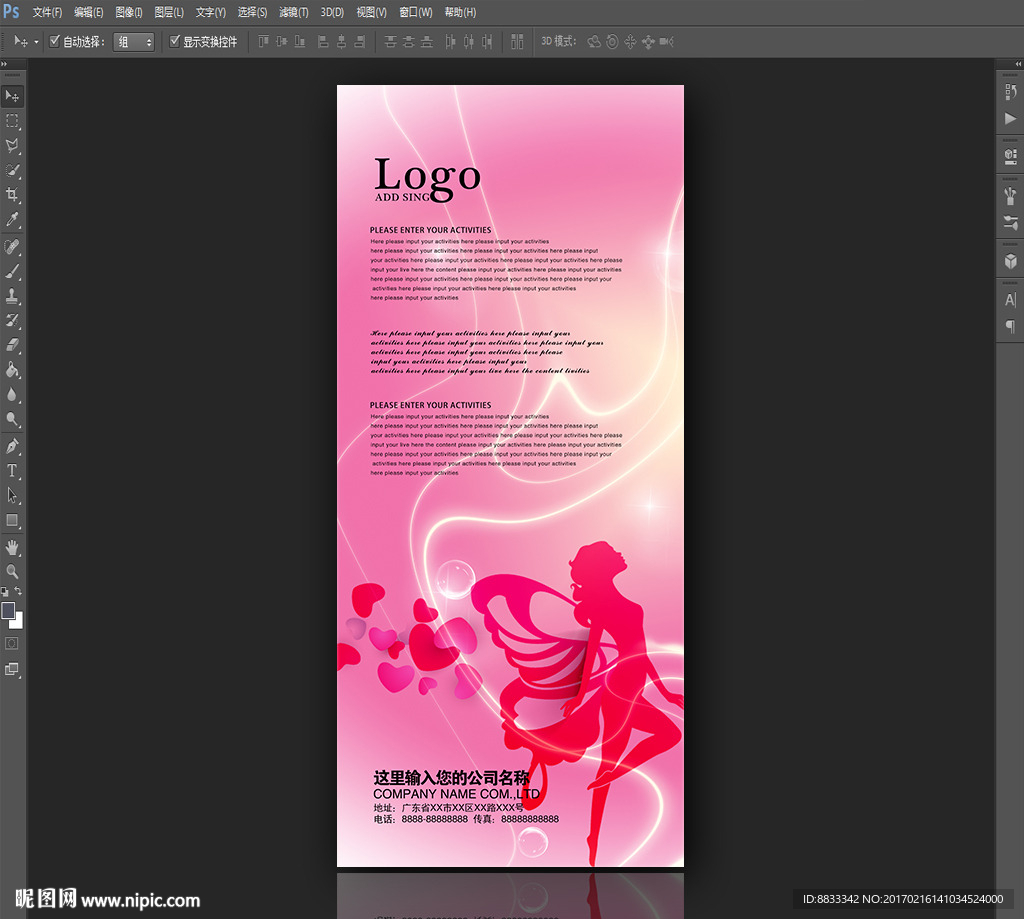Select the Eyedropper tool
Screen dimensions: 1024x919
click(12, 220)
